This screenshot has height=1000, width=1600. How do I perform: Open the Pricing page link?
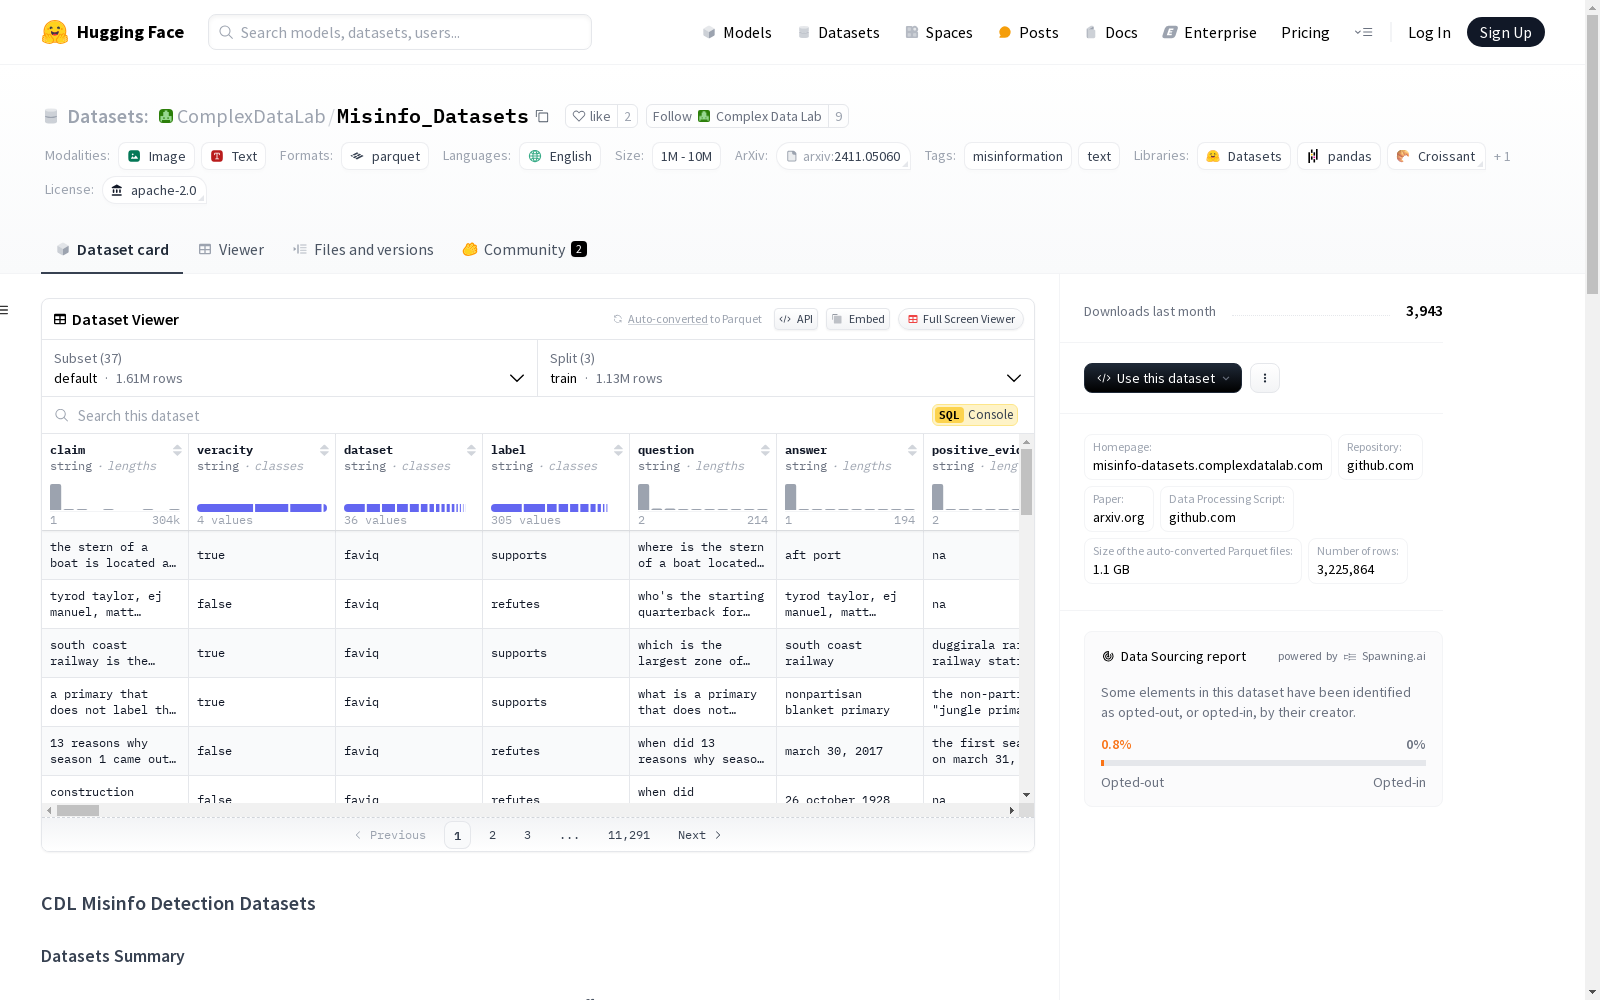(1305, 32)
